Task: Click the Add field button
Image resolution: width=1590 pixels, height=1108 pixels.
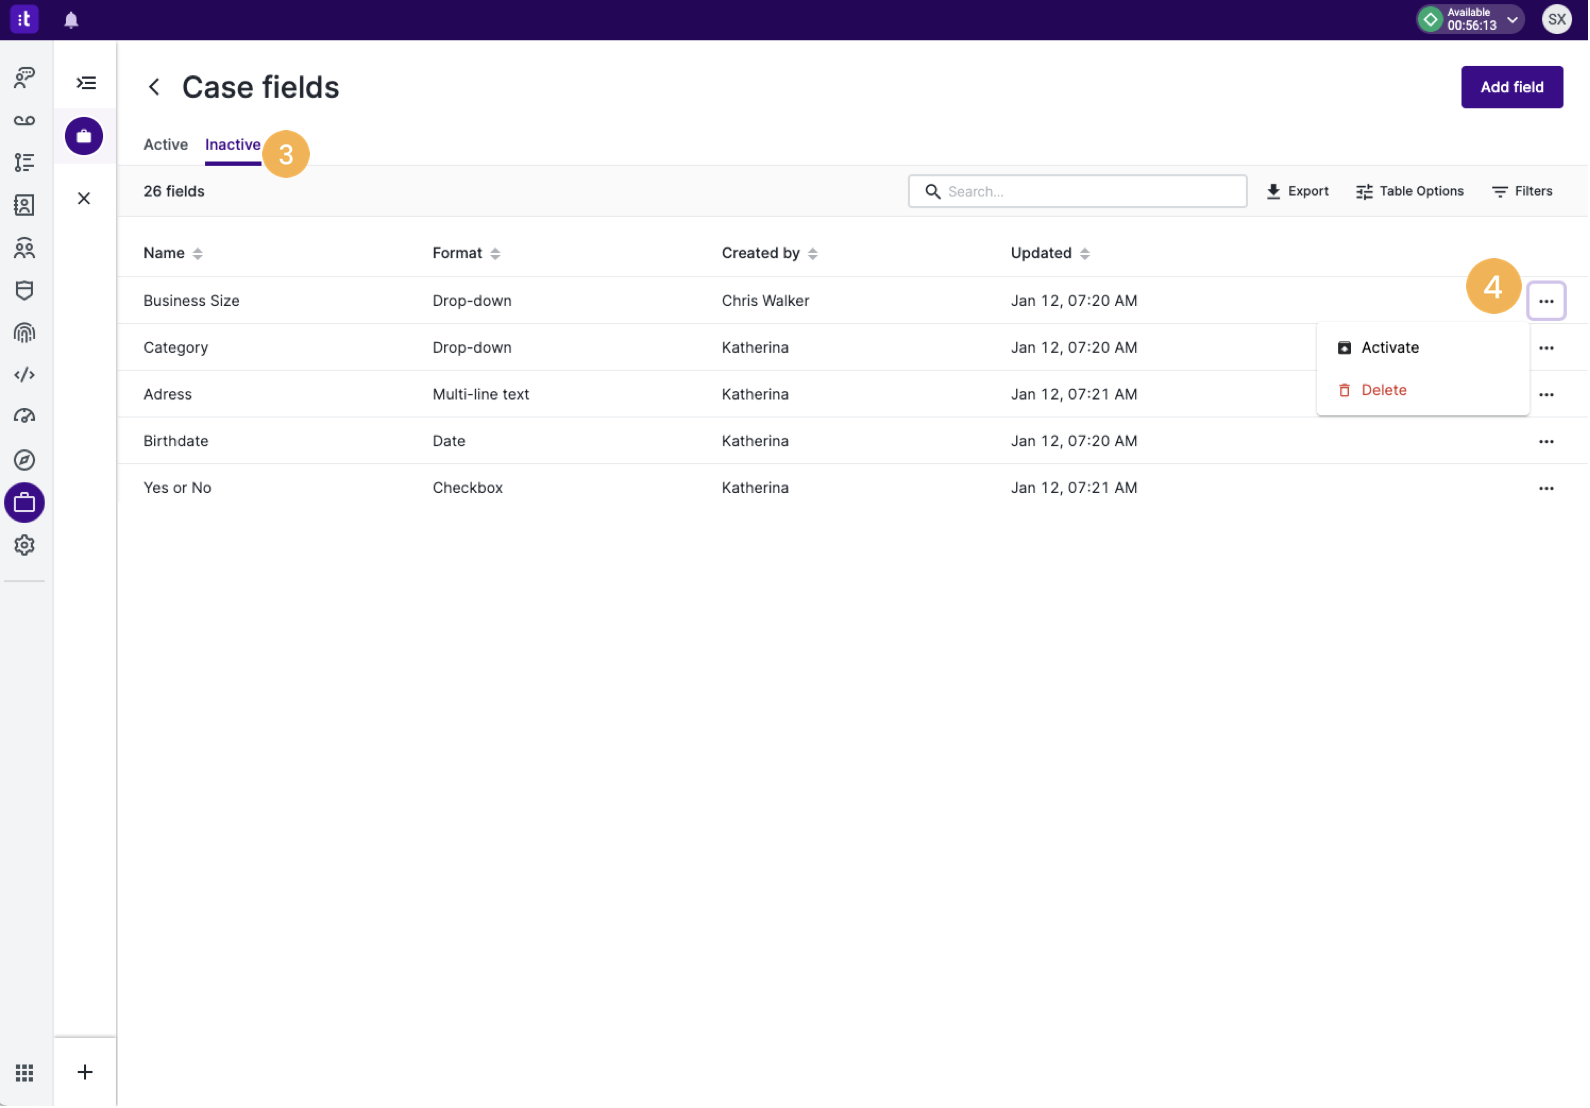Action: [1512, 87]
